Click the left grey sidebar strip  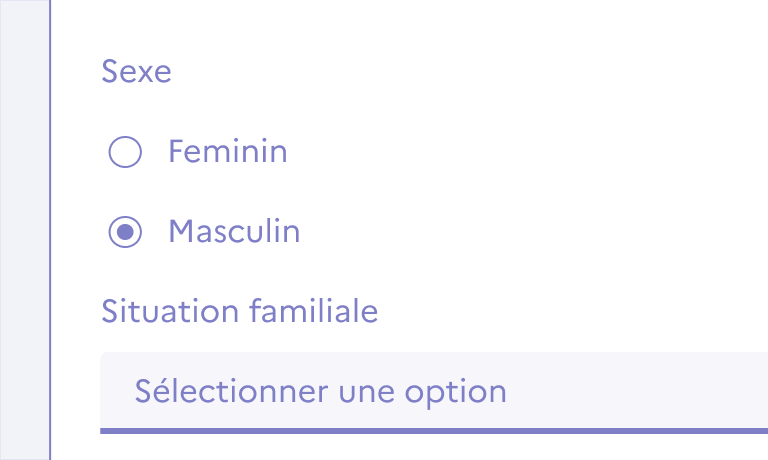pos(24,230)
